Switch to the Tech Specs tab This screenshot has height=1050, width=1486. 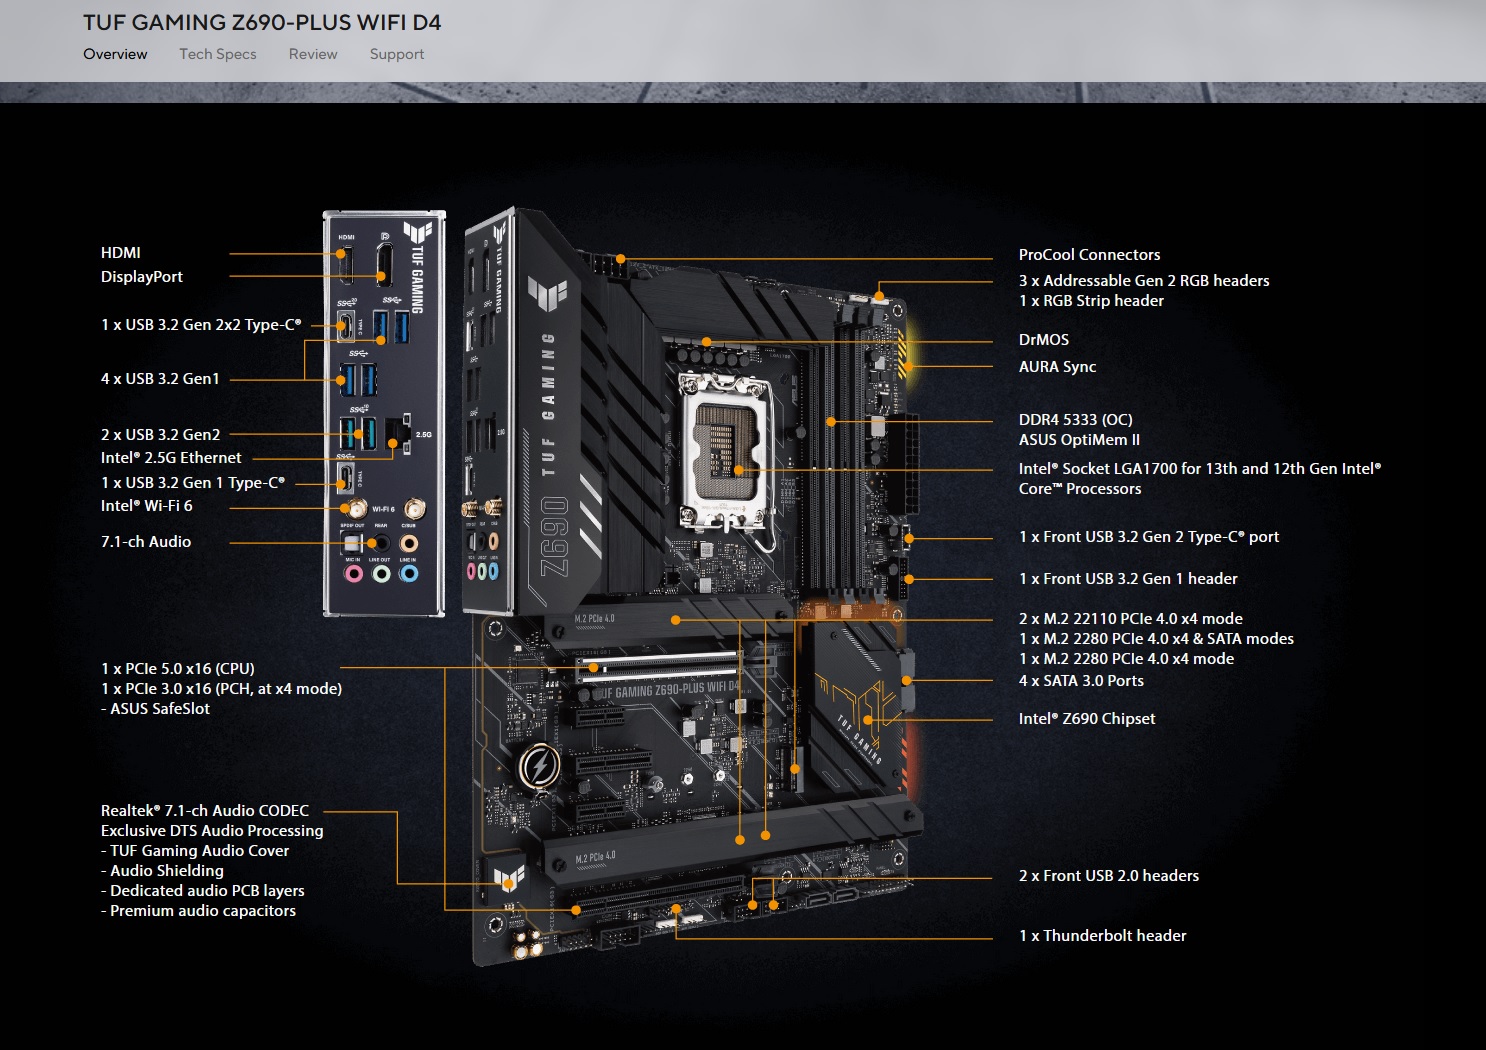(218, 54)
